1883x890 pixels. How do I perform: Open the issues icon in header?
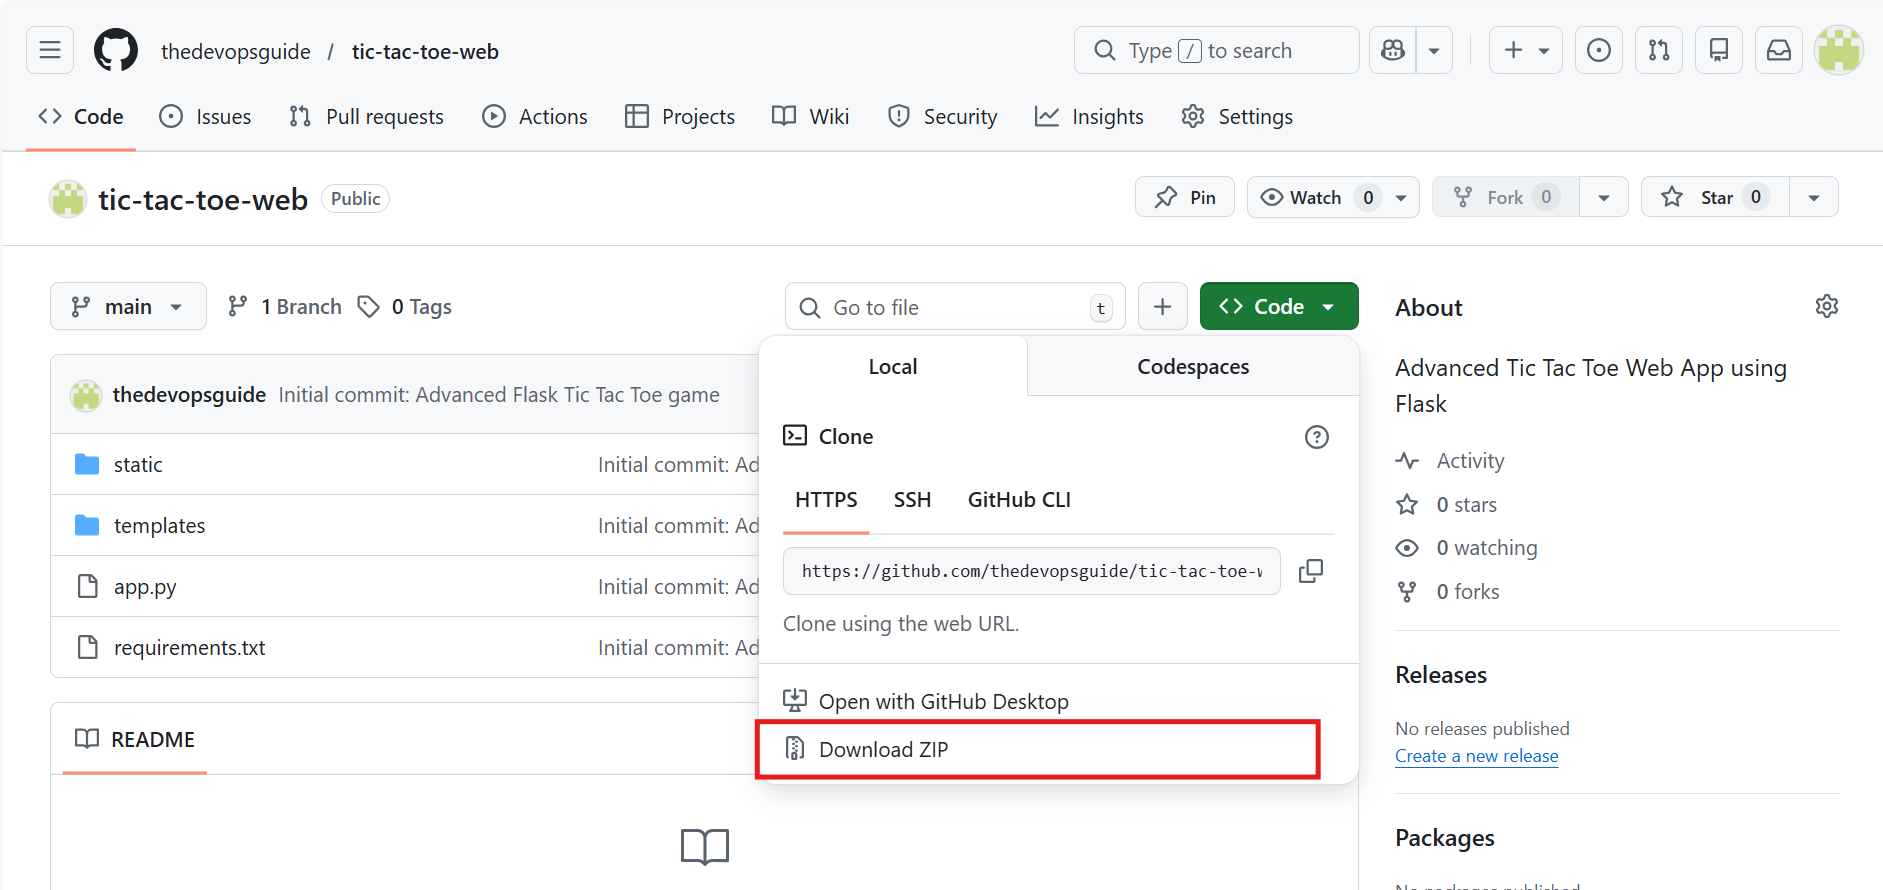1599,50
